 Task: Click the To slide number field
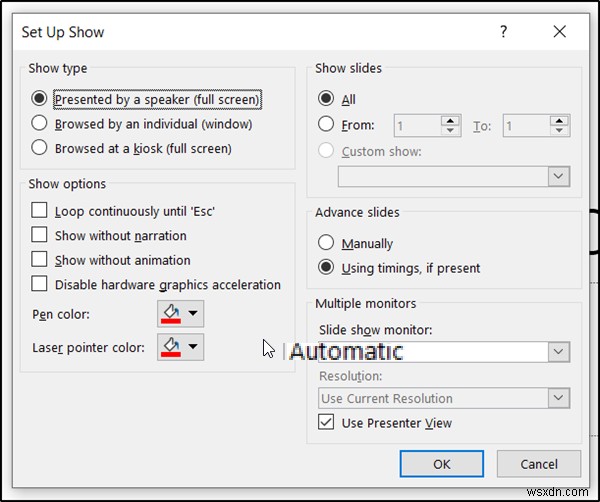click(x=526, y=126)
